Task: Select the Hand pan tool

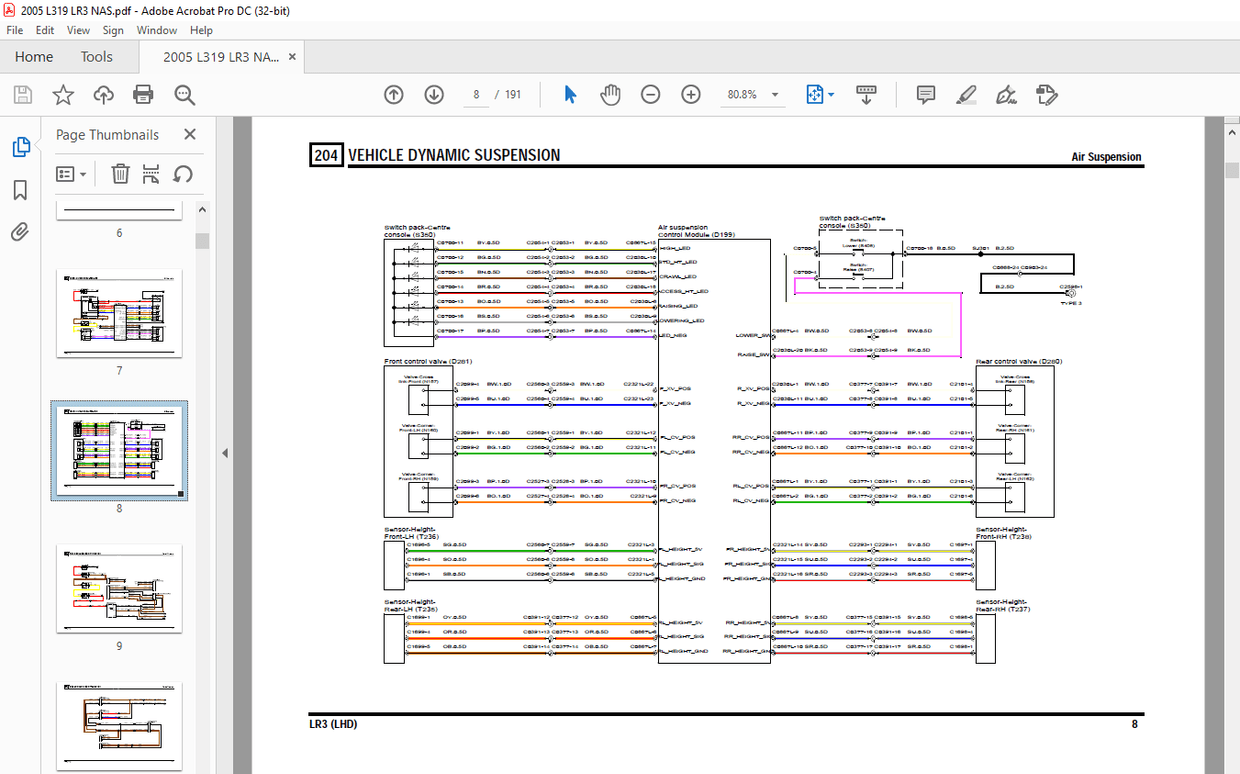Action: pyautogui.click(x=610, y=95)
